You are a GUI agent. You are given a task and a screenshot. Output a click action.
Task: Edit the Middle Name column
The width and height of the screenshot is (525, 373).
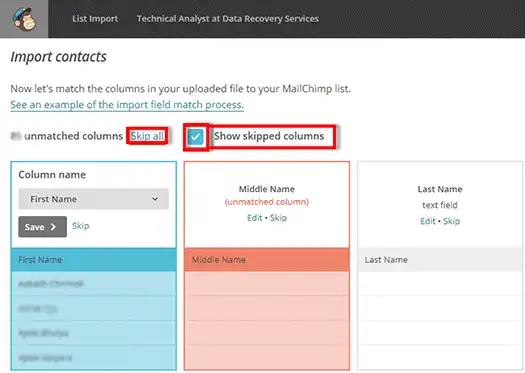pos(254,218)
